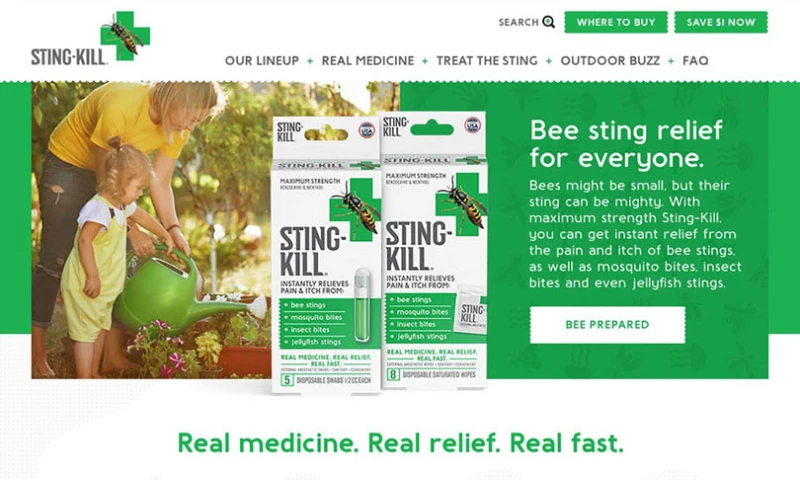Viewport: 800px width, 480px height.
Task: Click the wasp cross graphic on swabs box
Action: 355,209
